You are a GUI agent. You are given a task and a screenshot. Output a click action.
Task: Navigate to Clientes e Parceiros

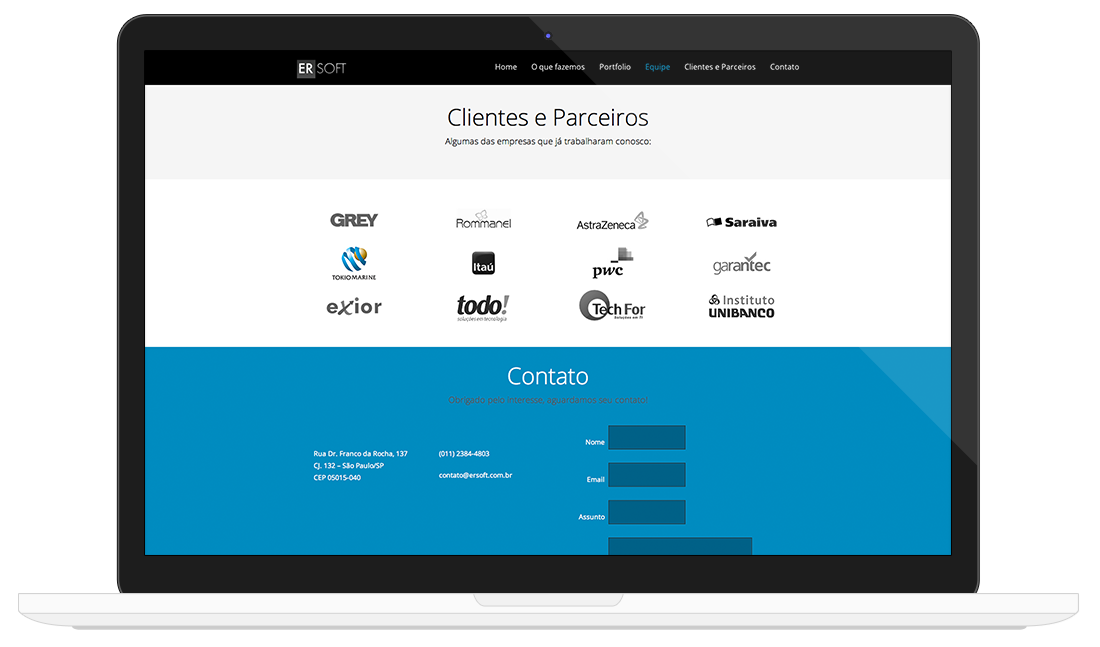[x=720, y=67]
